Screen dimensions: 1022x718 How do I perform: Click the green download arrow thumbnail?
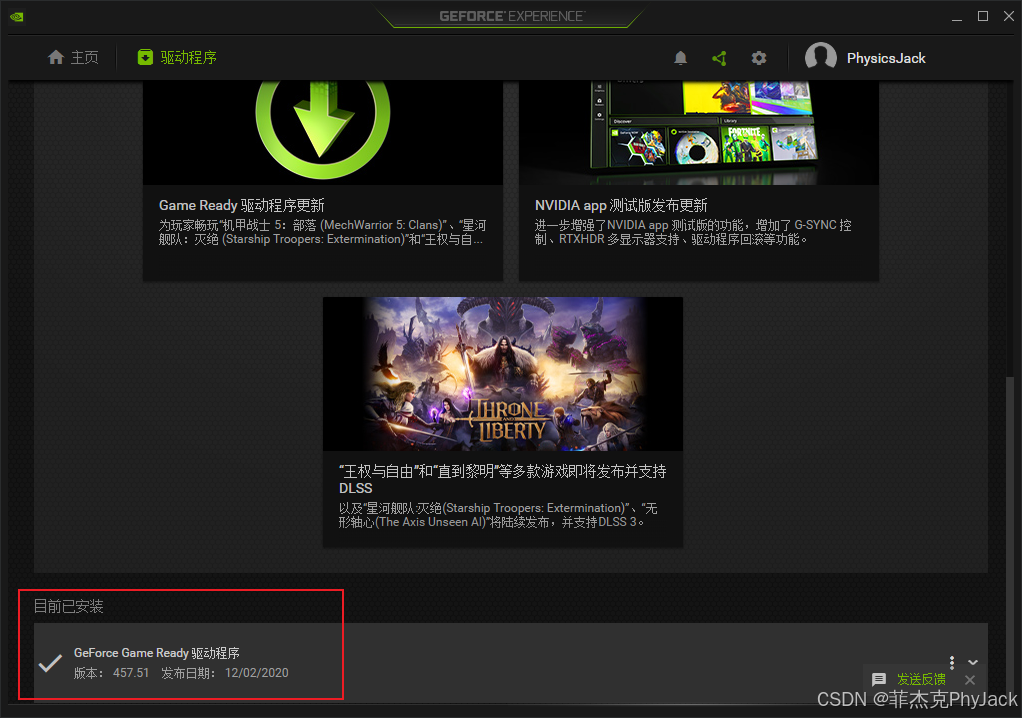pyautogui.click(x=323, y=133)
